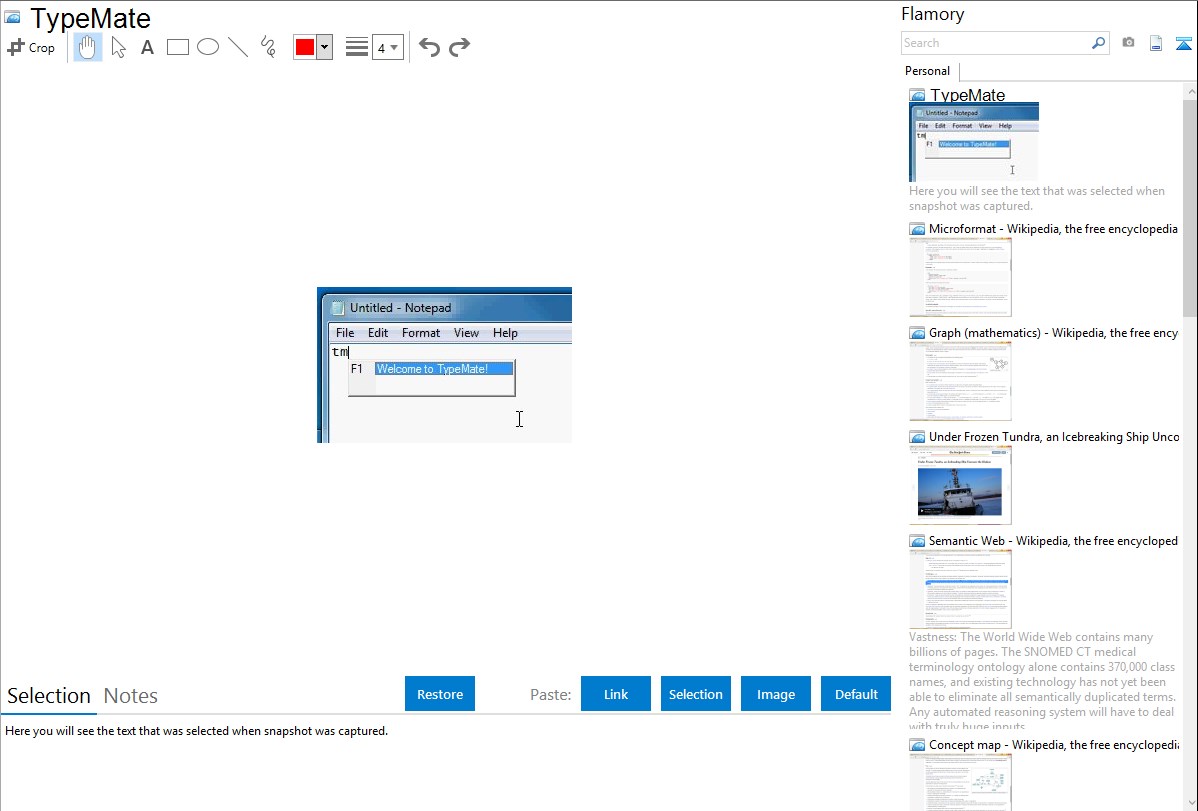Click the red color swatch
This screenshot has height=811, width=1198.
305,47
